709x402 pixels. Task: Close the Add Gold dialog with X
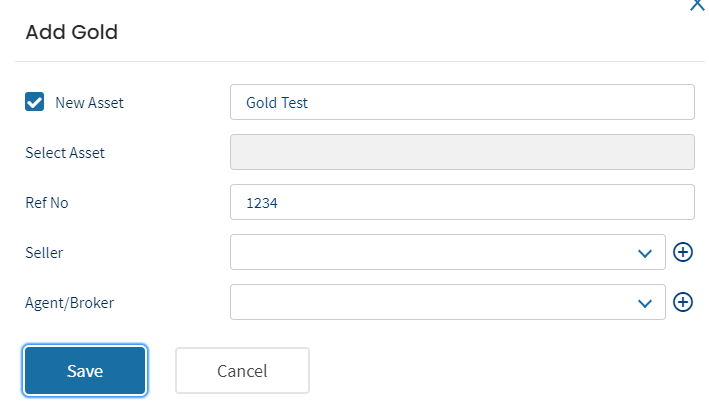(x=697, y=5)
